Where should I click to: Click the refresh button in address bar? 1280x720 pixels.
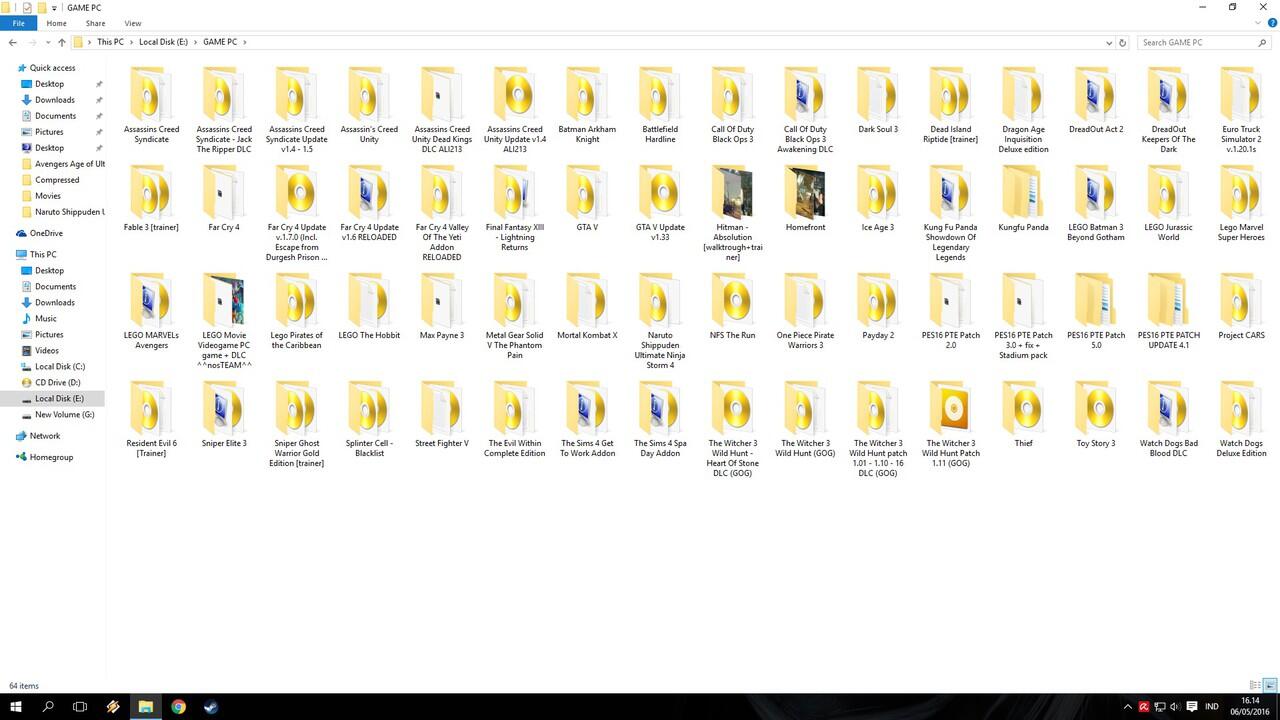tap(1122, 42)
